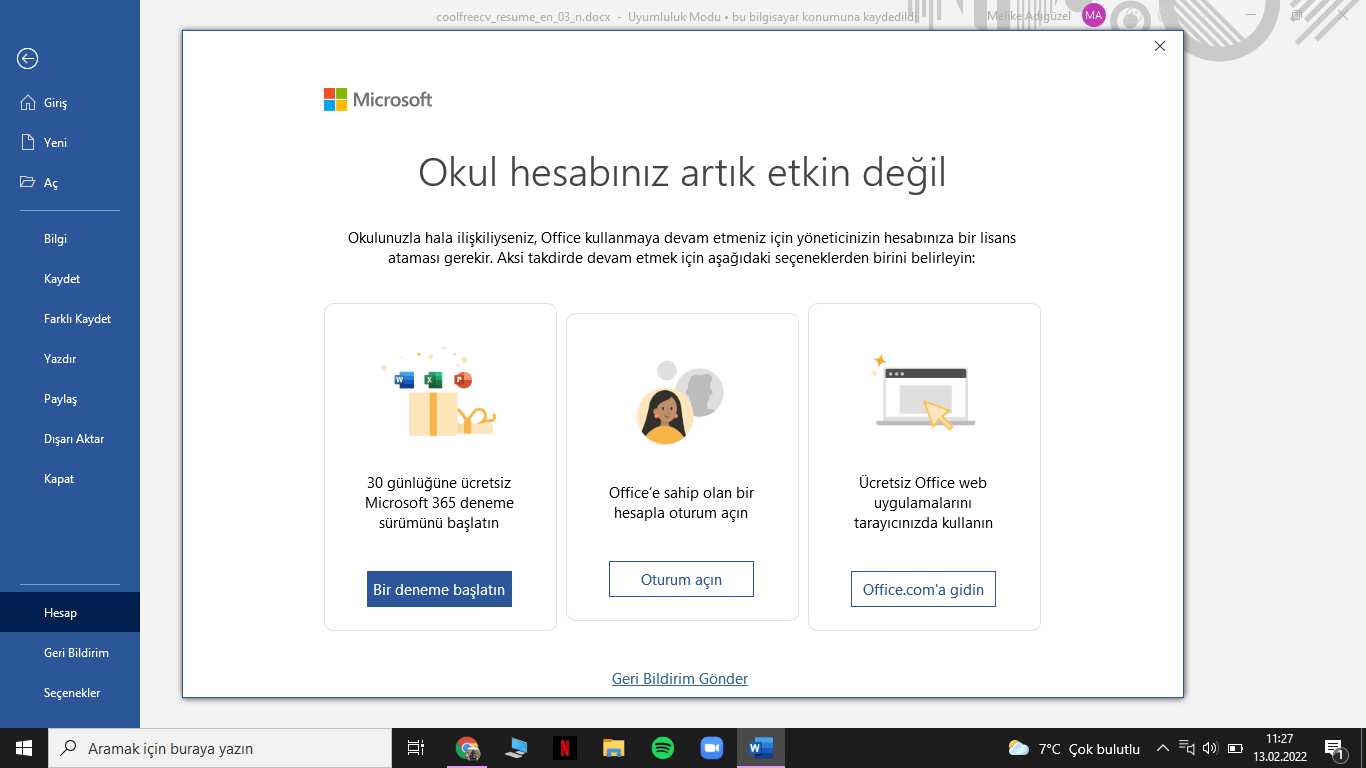This screenshot has width=1366, height=768.
Task: Select the highlighted Hesap item
Action: pyautogui.click(x=70, y=613)
